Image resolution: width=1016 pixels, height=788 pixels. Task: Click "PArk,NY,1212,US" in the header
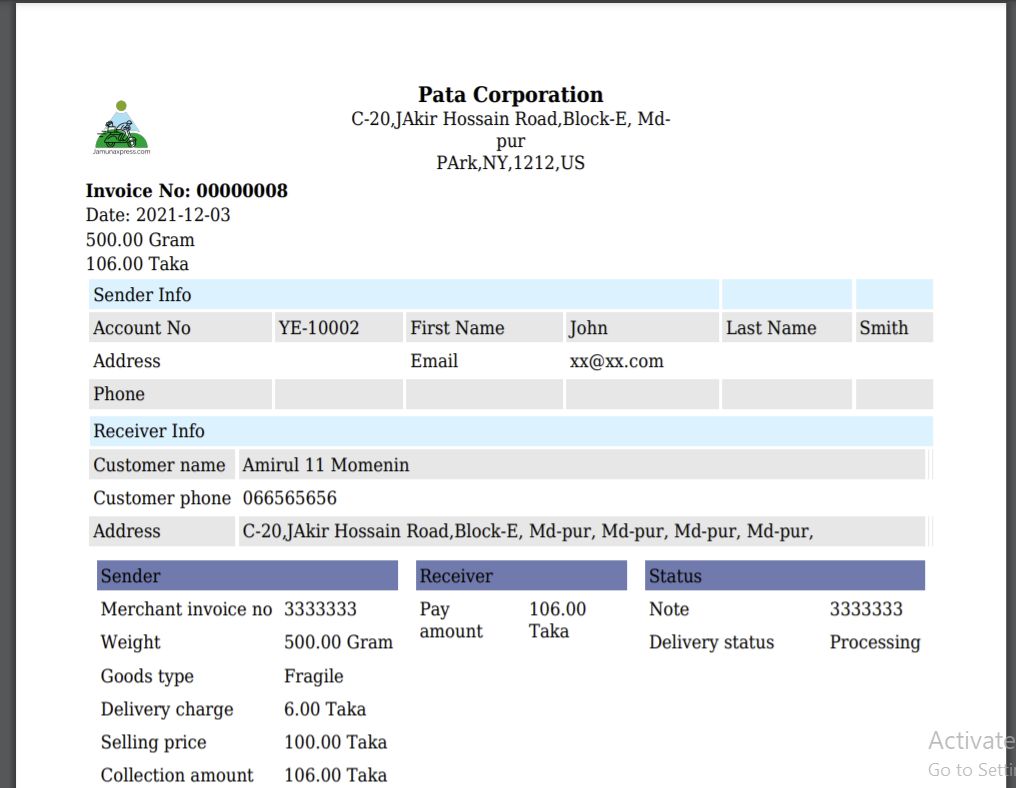point(511,163)
